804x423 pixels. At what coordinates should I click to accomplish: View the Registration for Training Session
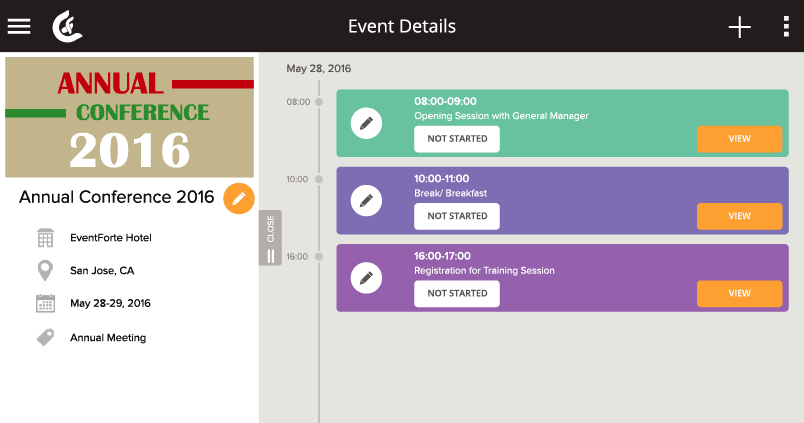tap(739, 294)
